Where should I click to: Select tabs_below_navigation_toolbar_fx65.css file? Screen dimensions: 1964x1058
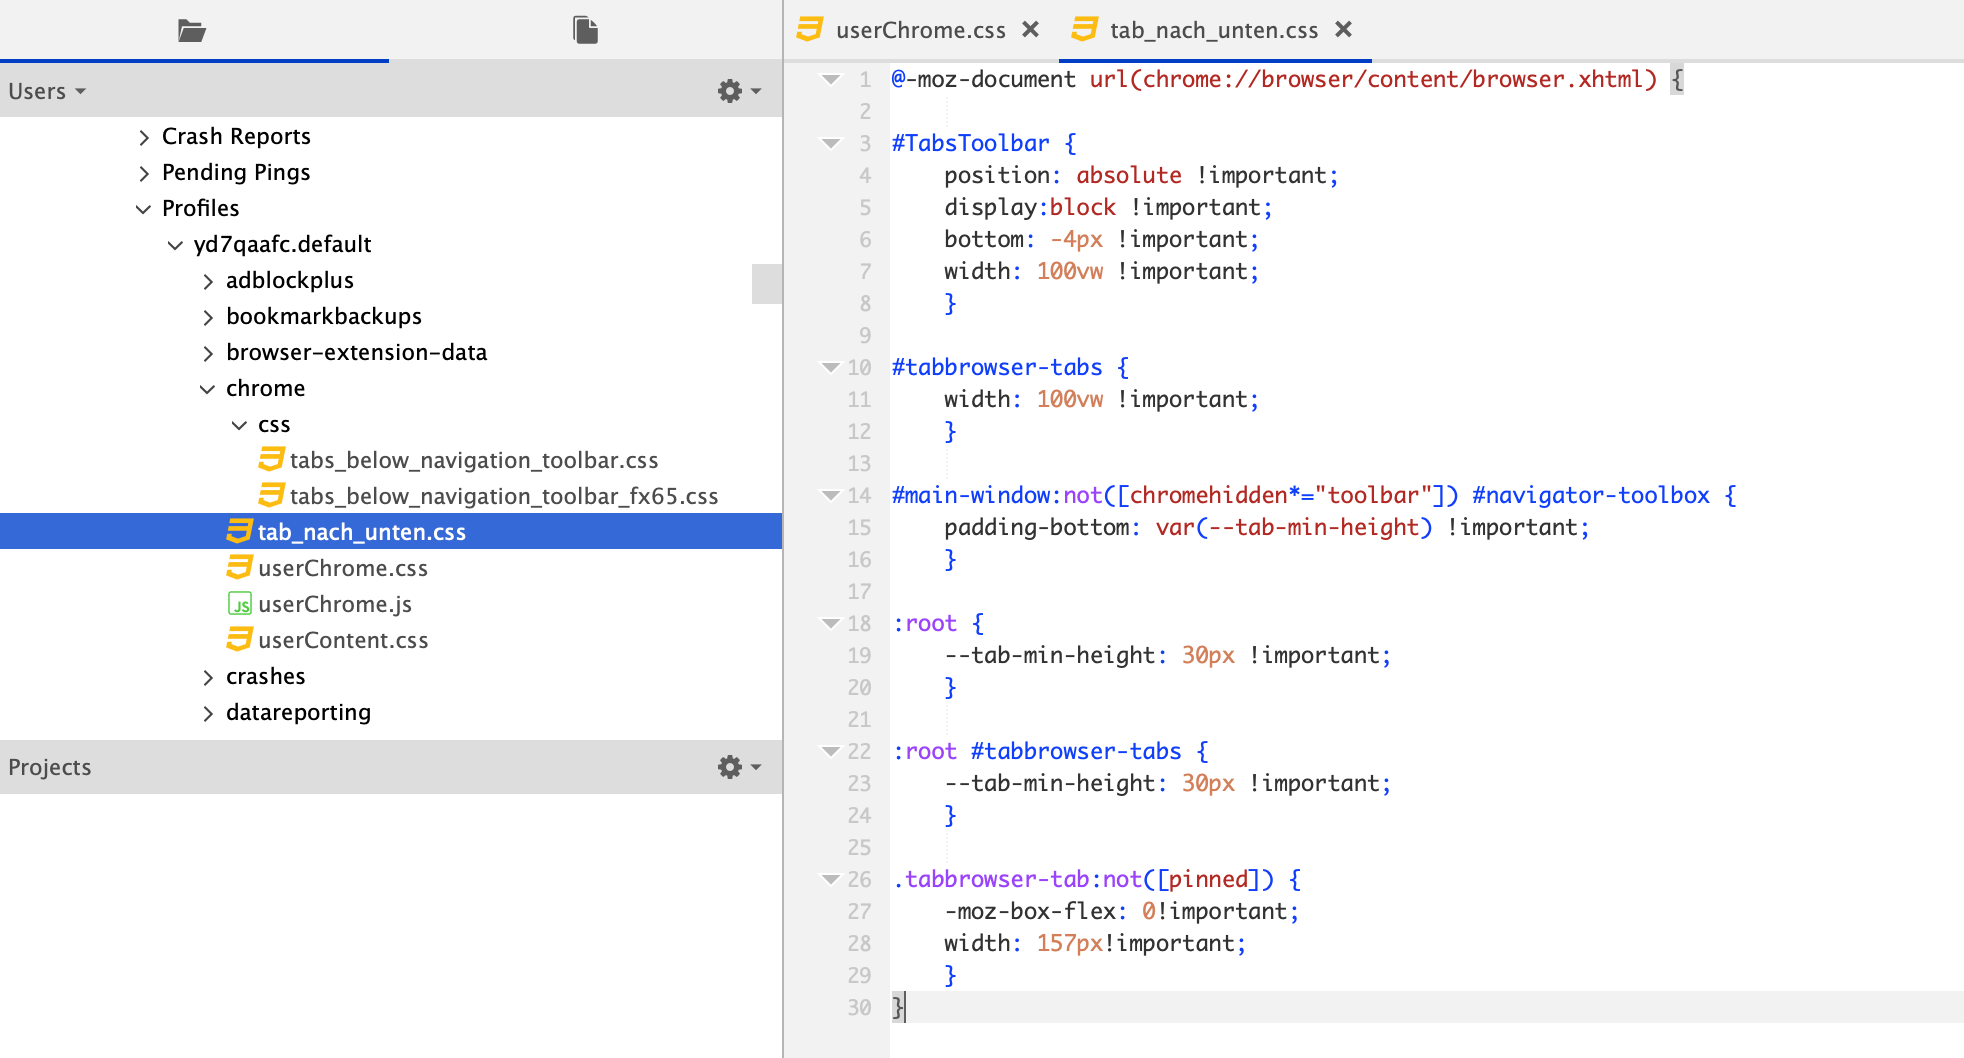(503, 496)
